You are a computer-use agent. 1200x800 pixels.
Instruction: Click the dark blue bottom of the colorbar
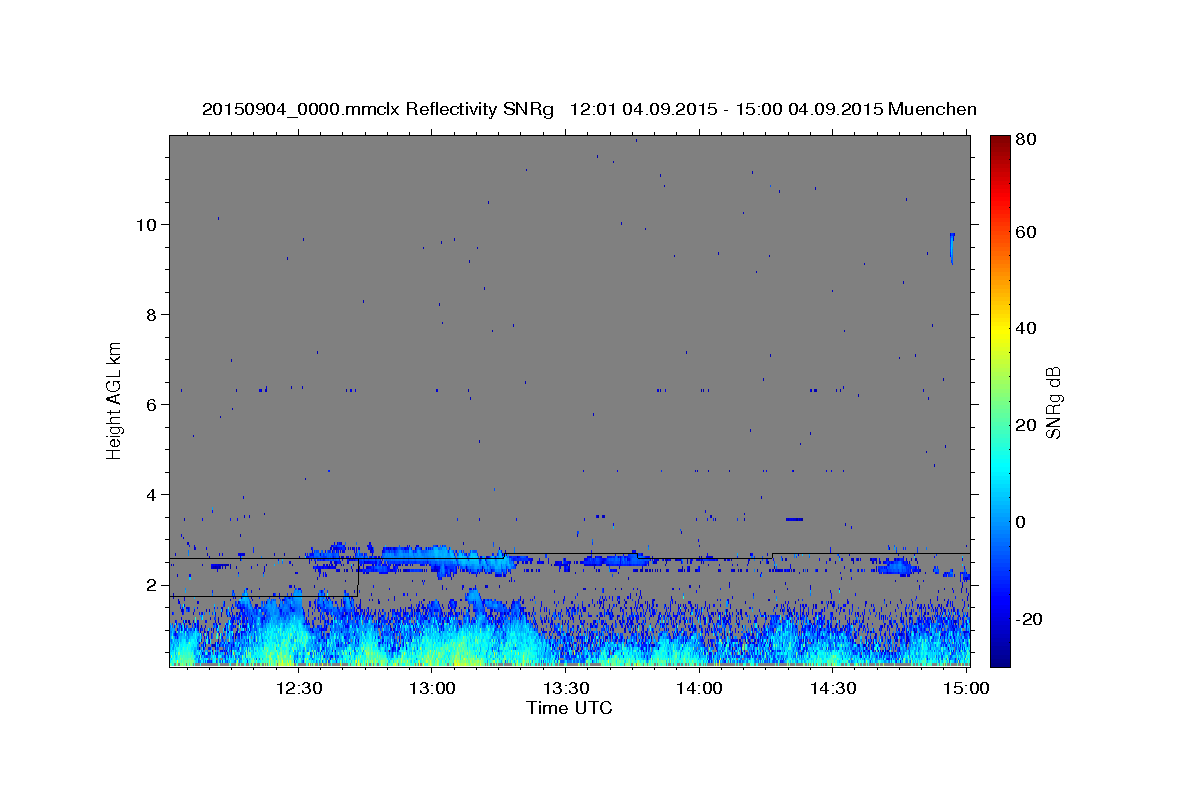coord(999,656)
